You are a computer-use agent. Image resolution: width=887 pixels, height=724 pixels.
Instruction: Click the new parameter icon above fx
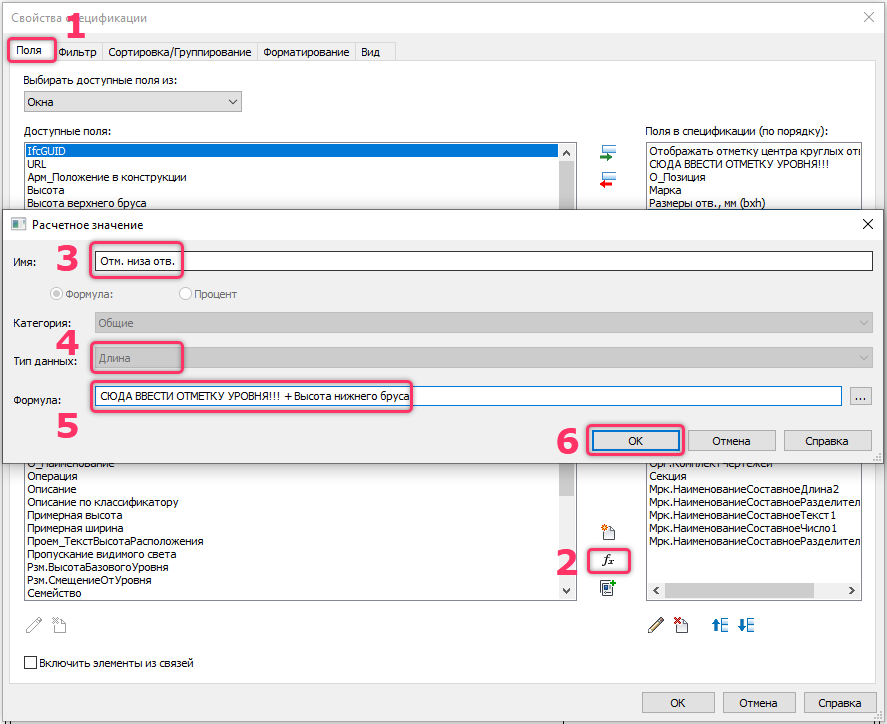(x=608, y=532)
